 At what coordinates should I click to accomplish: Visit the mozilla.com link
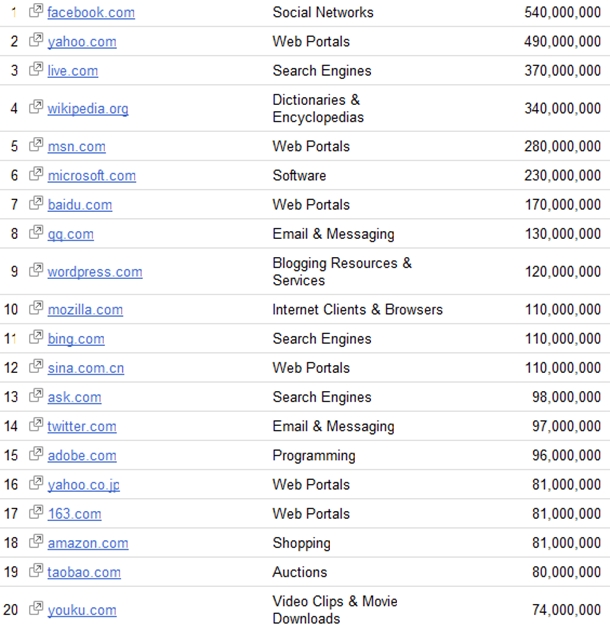(x=85, y=310)
